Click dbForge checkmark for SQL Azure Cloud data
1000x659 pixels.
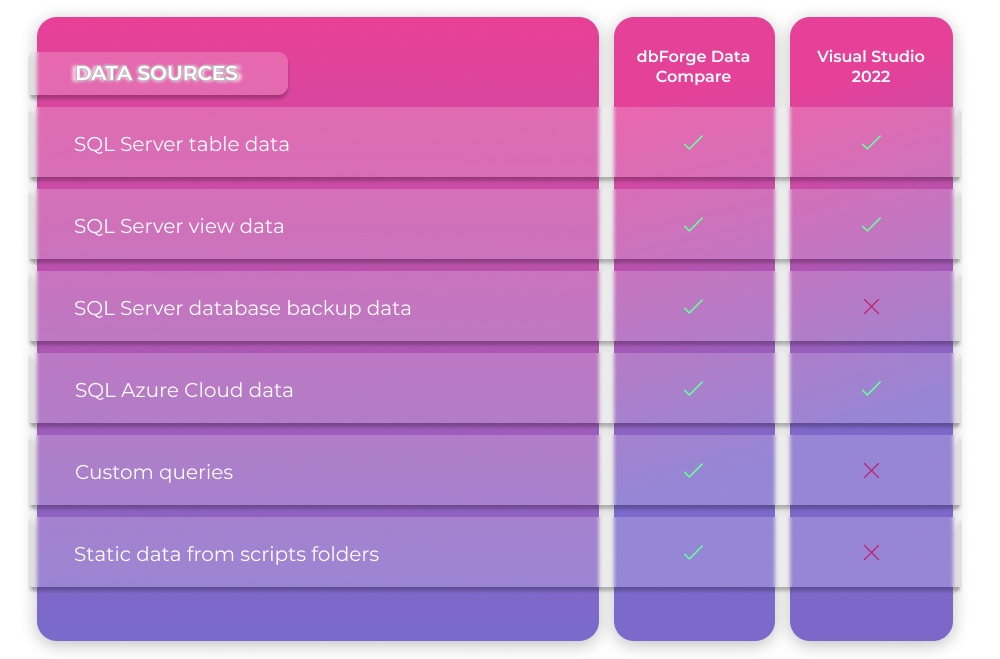[x=693, y=389]
